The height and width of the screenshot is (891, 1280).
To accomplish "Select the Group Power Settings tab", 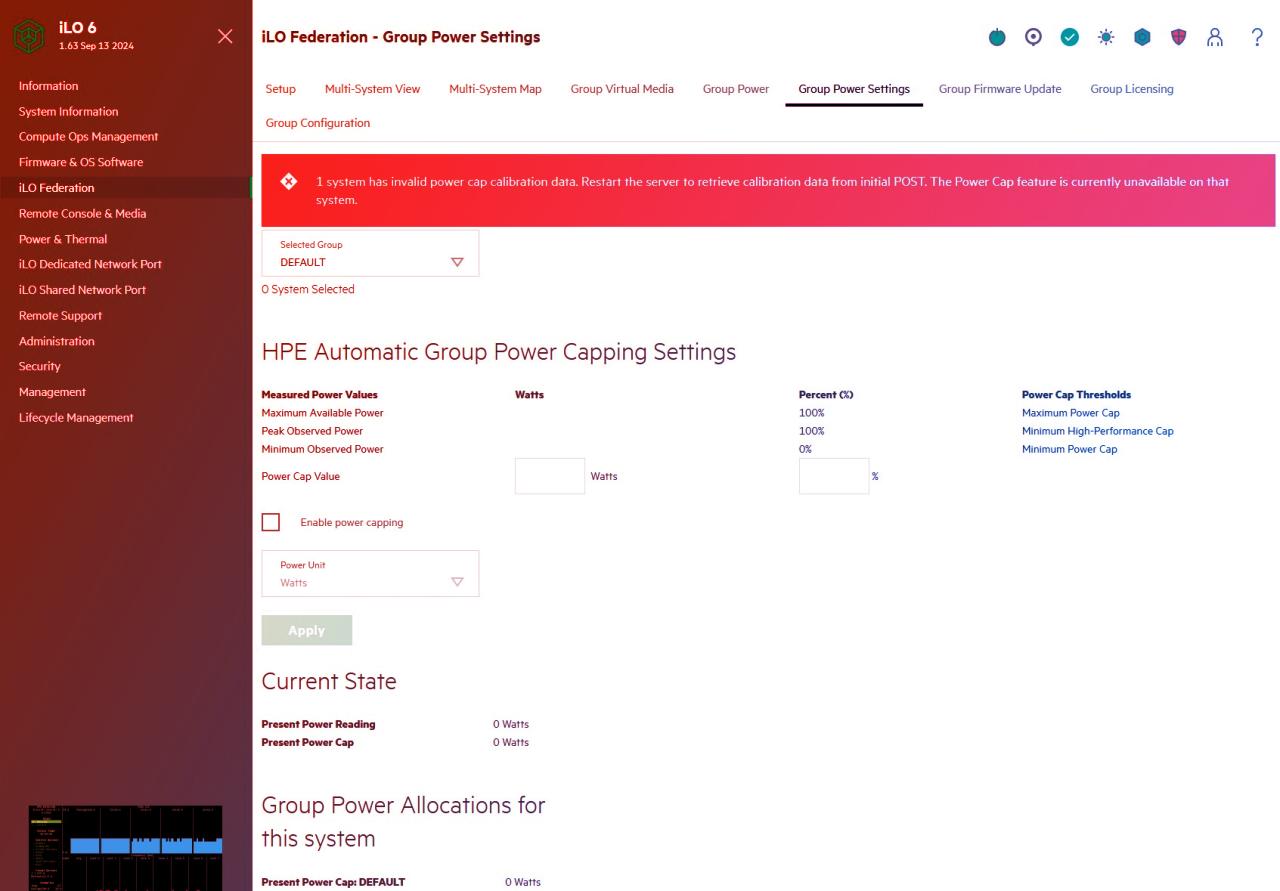I will point(854,89).
